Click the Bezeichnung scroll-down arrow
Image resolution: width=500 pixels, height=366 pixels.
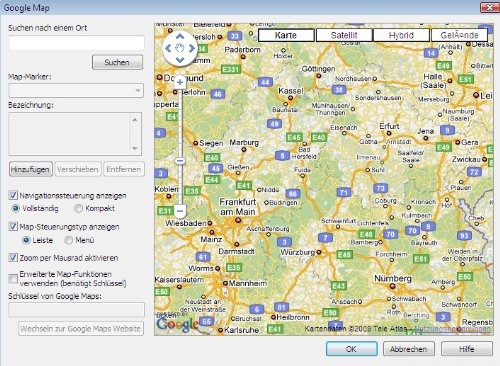[135, 148]
